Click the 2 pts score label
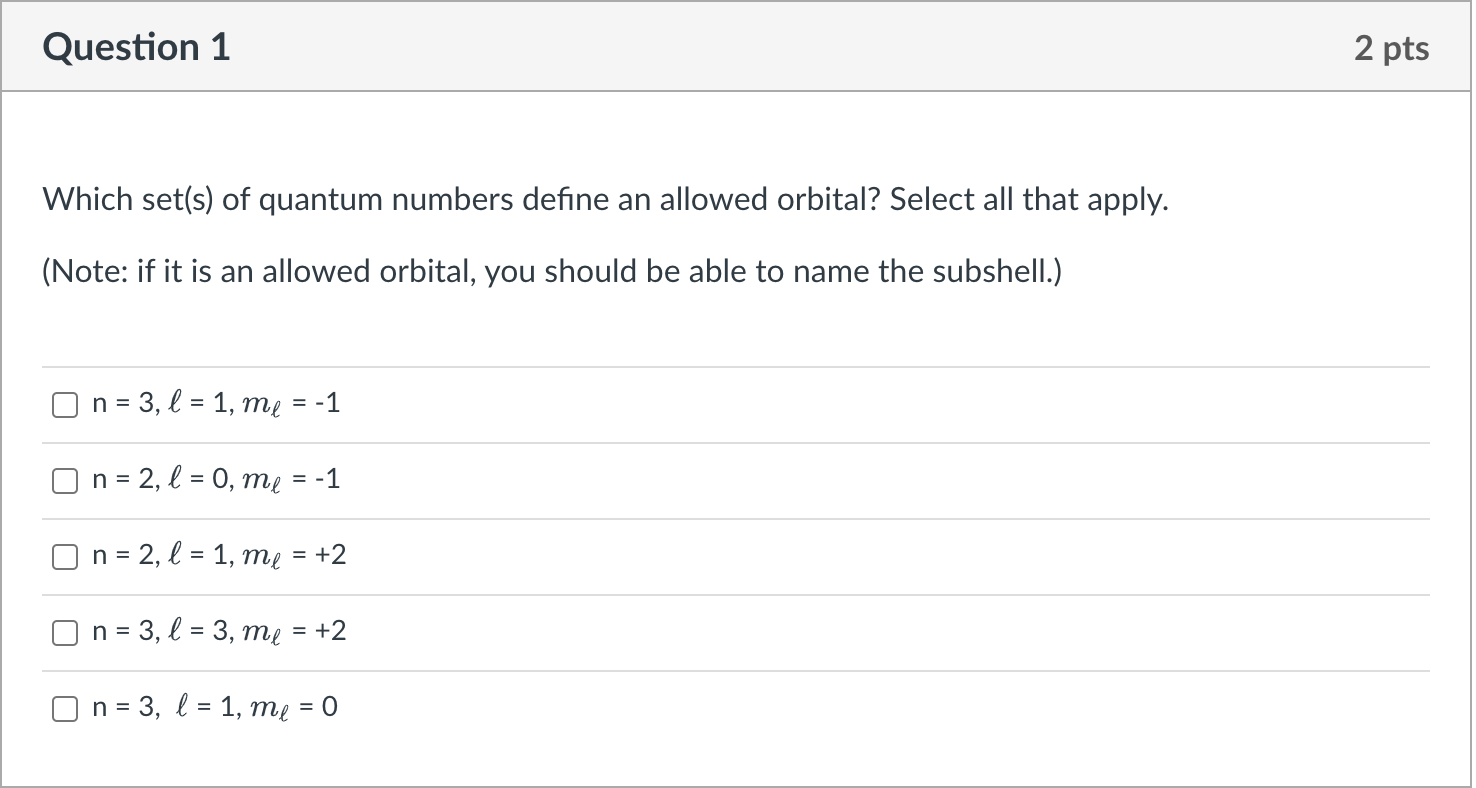The image size is (1476, 788). click(1391, 48)
